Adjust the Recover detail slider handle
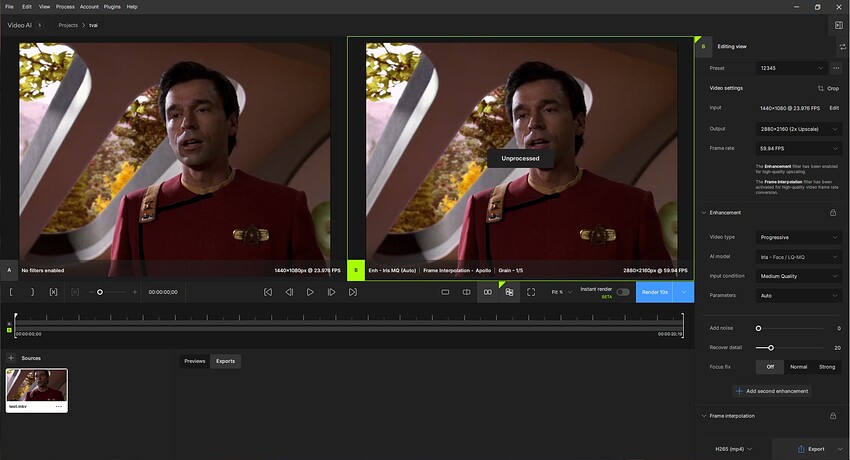Screen dimensions: 850x460 771,347
